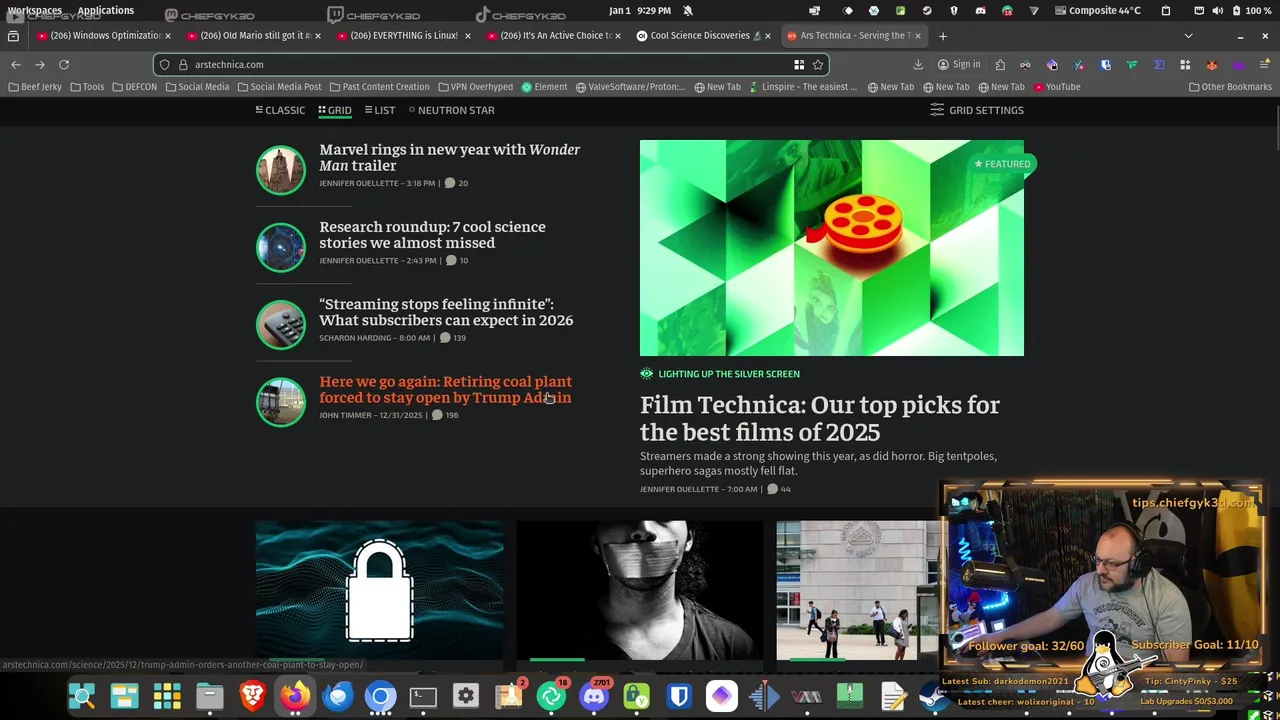Close the Cool Science Discoveries tab

[x=767, y=36]
